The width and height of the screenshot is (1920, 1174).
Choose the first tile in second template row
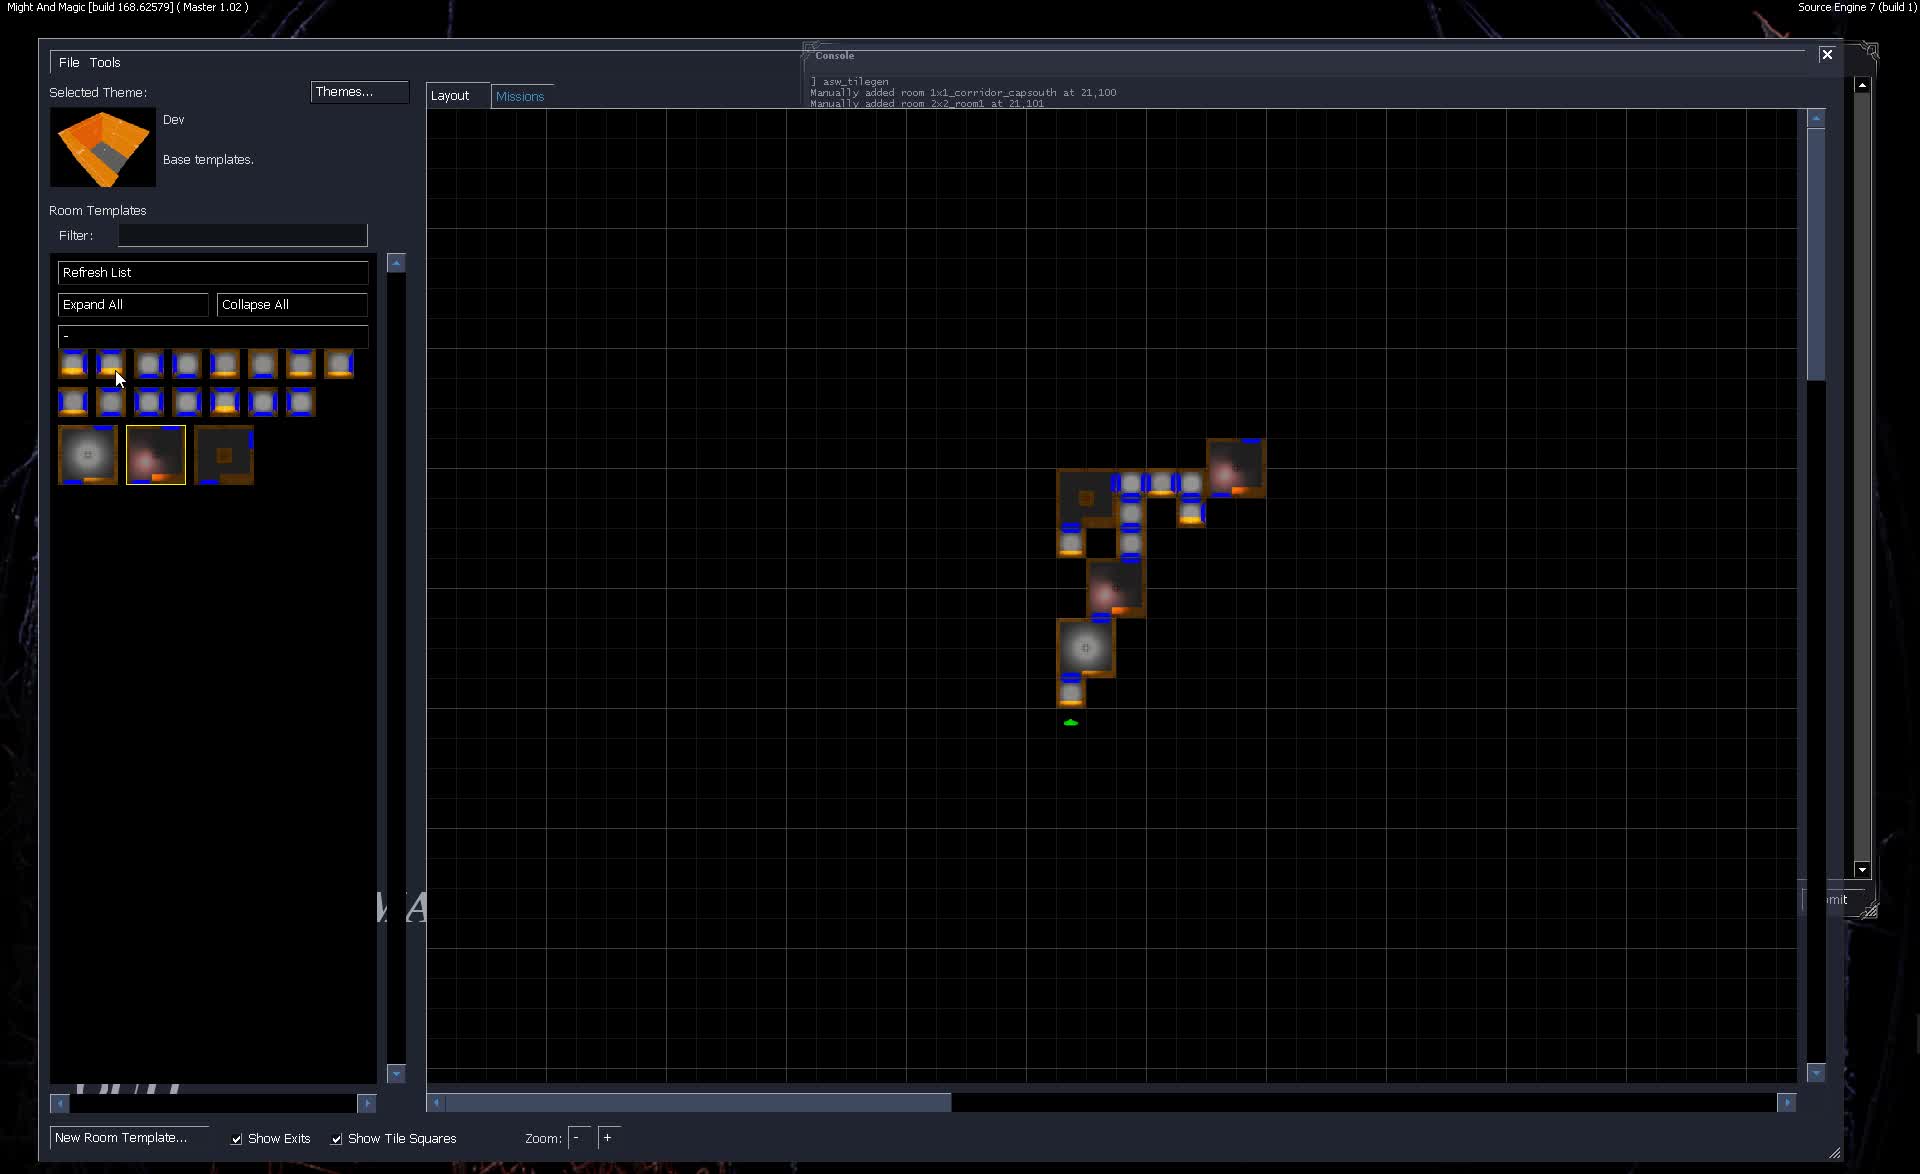73,402
